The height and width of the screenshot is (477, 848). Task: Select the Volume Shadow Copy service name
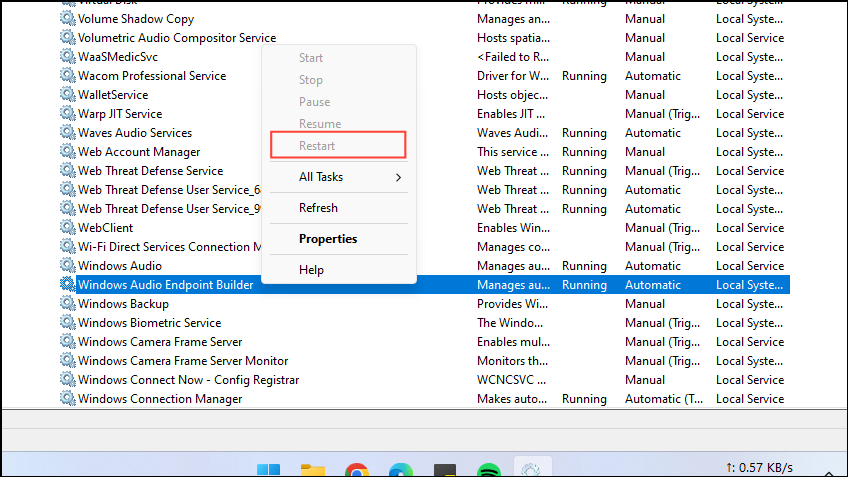[x=136, y=18]
